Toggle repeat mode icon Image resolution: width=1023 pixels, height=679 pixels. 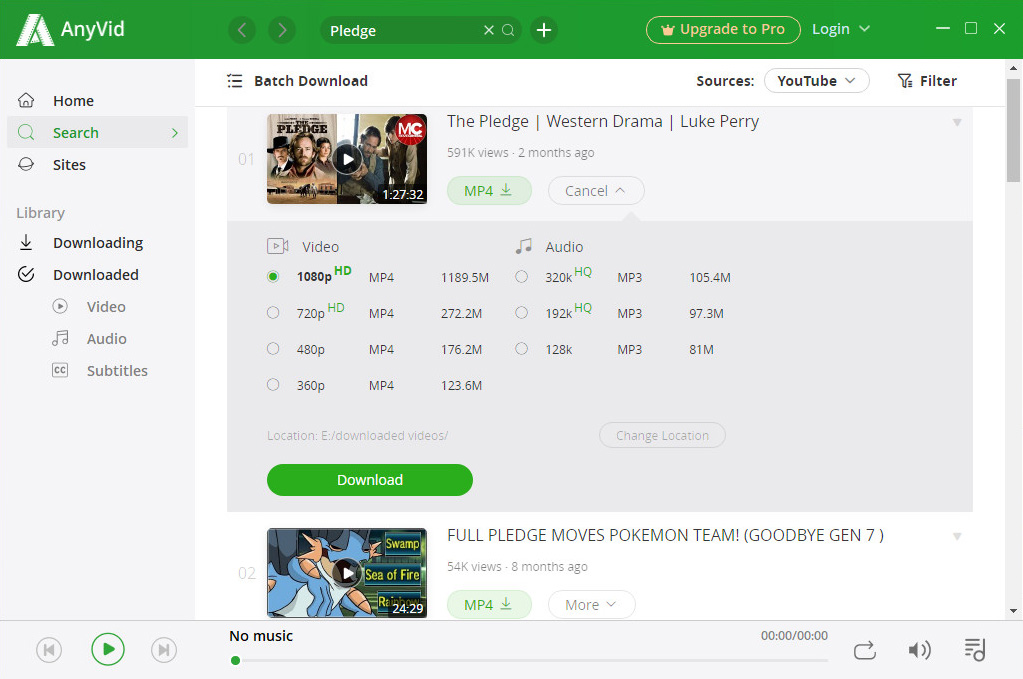864,650
